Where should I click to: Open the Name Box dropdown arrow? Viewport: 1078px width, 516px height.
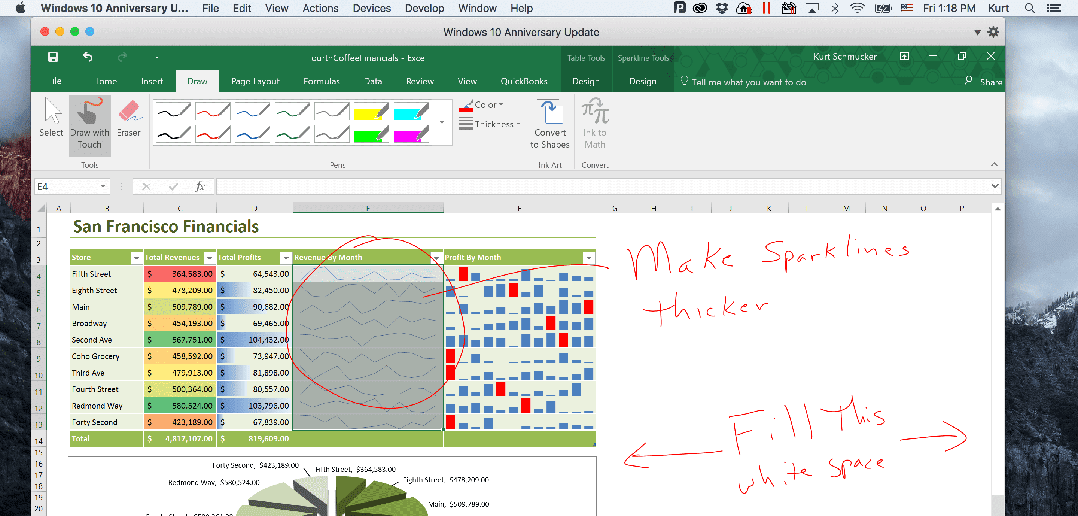(103, 186)
